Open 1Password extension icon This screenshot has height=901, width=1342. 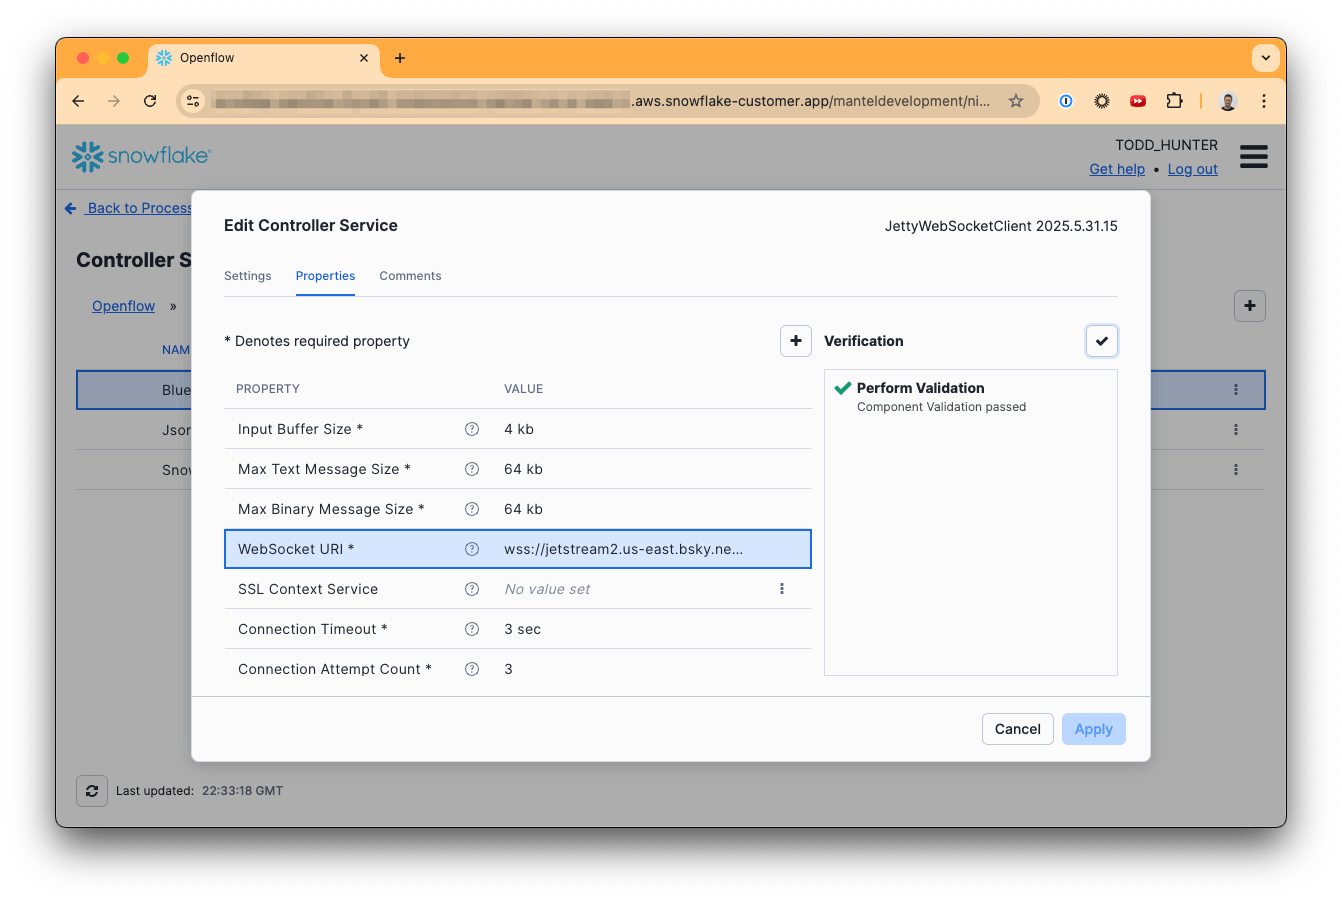pos(1066,101)
